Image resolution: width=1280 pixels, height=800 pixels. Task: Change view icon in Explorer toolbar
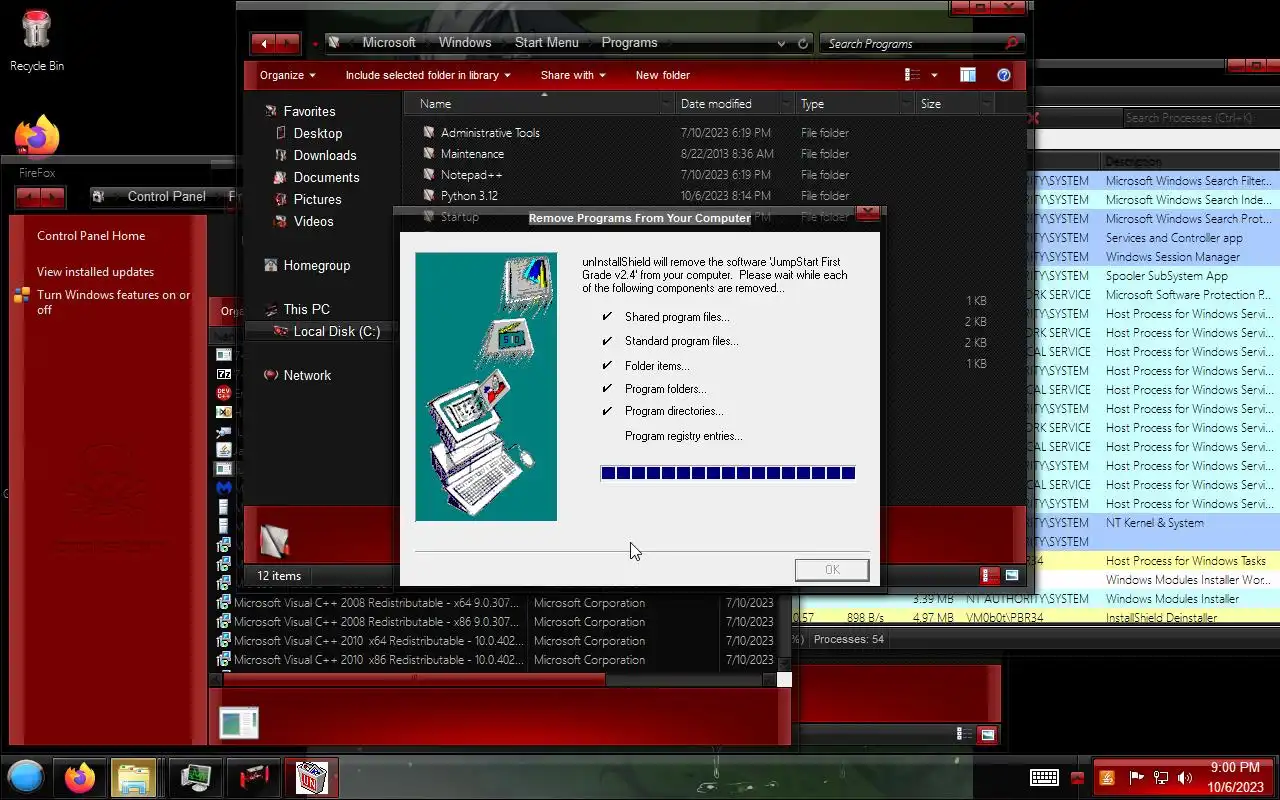click(x=912, y=75)
